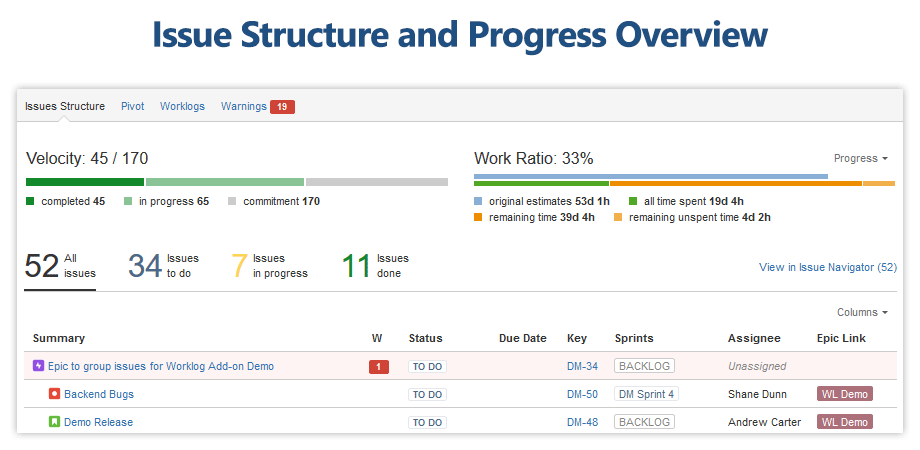
Task: Click the purple Epic issue type icon
Action: [x=38, y=366]
